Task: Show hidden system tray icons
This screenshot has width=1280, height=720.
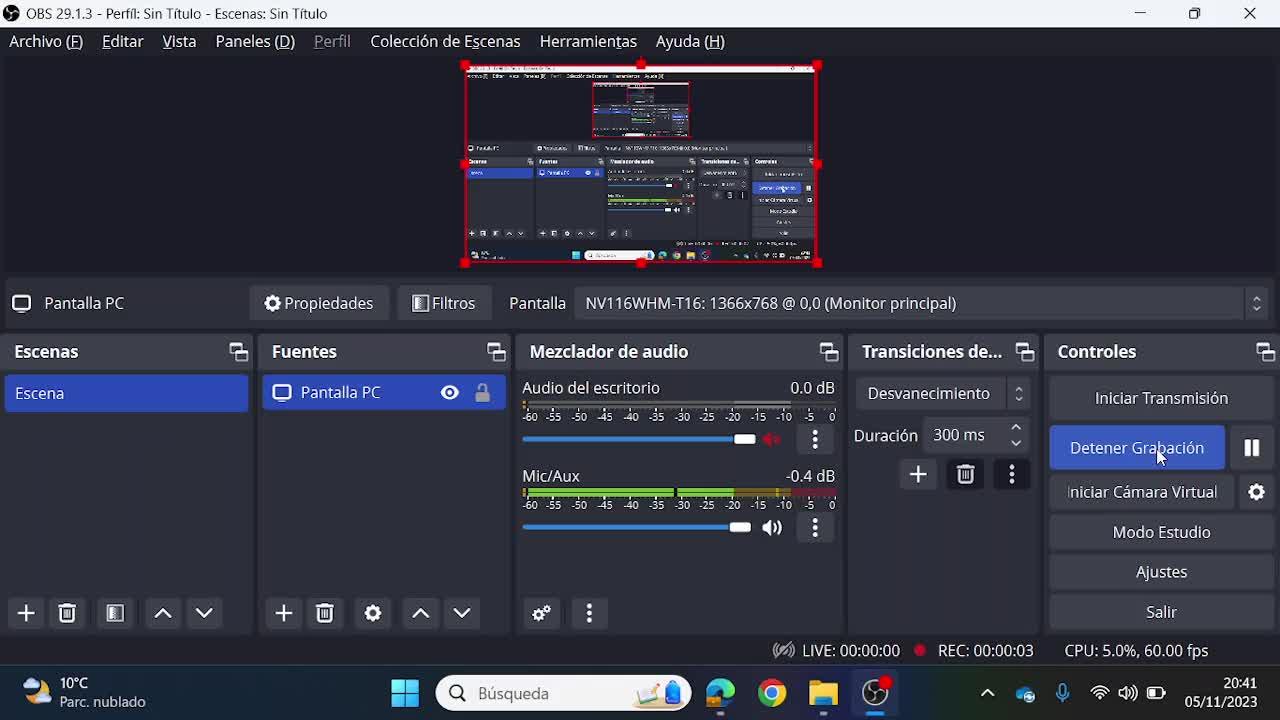Action: (987, 693)
